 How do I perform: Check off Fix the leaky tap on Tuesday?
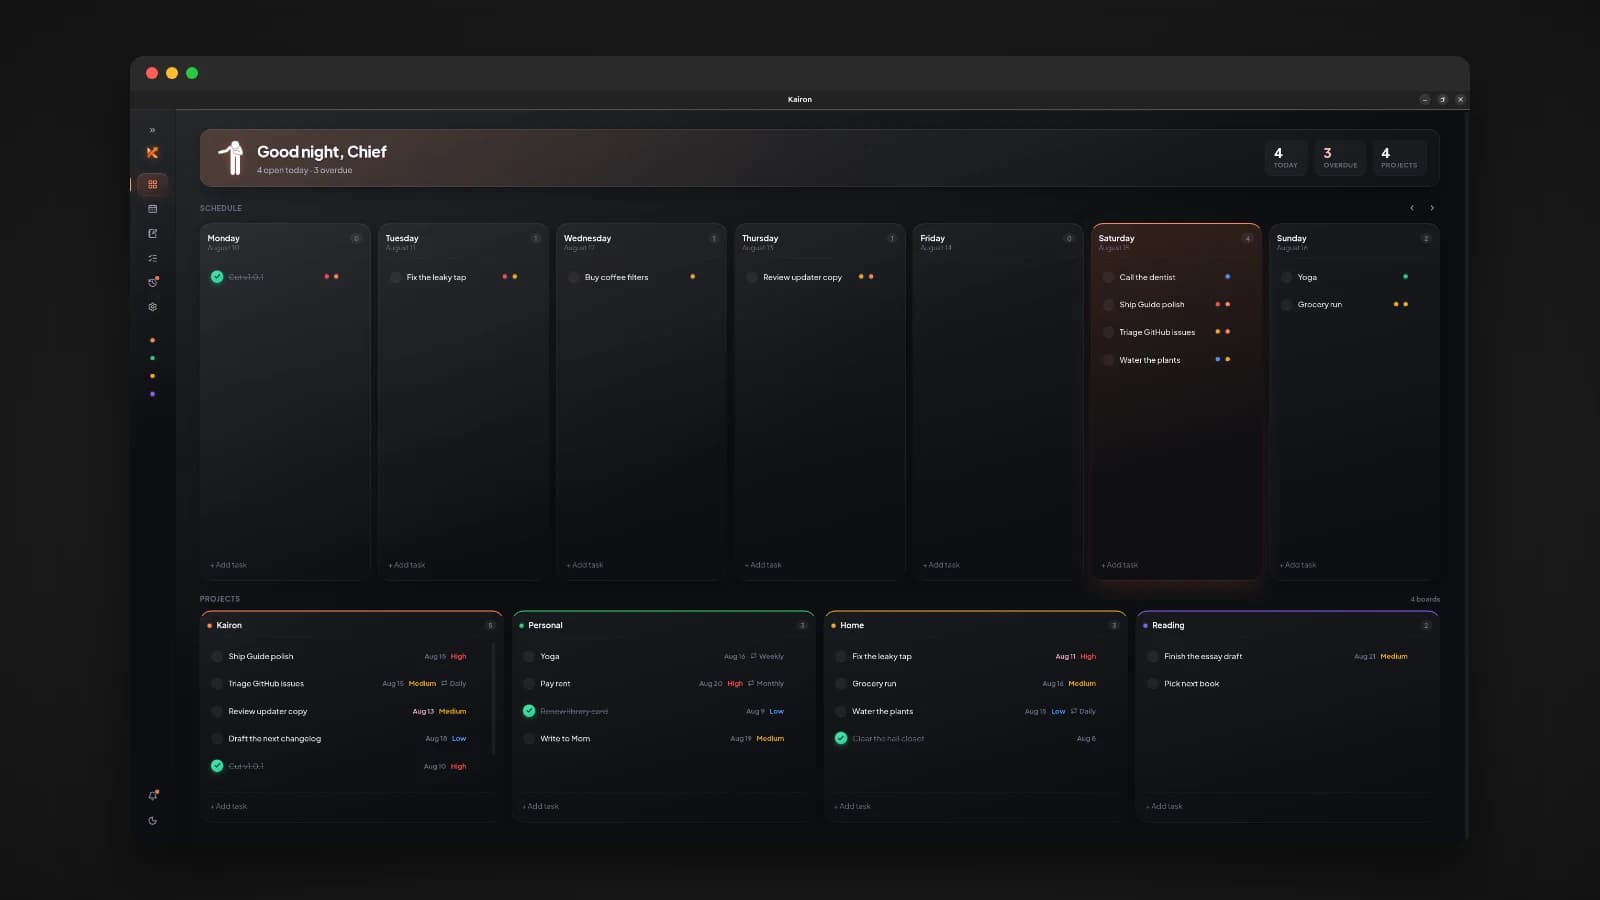click(395, 277)
